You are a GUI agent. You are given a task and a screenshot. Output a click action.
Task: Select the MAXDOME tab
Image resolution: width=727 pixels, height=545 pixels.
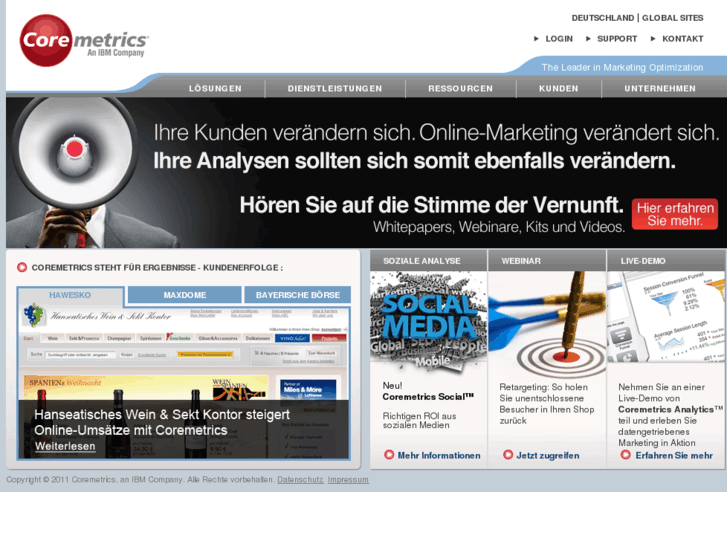[x=185, y=295]
